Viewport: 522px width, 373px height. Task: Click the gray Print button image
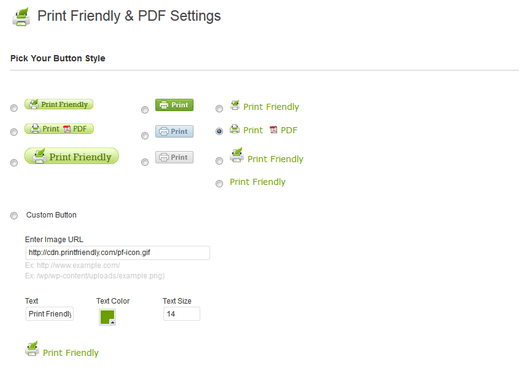pos(174,157)
